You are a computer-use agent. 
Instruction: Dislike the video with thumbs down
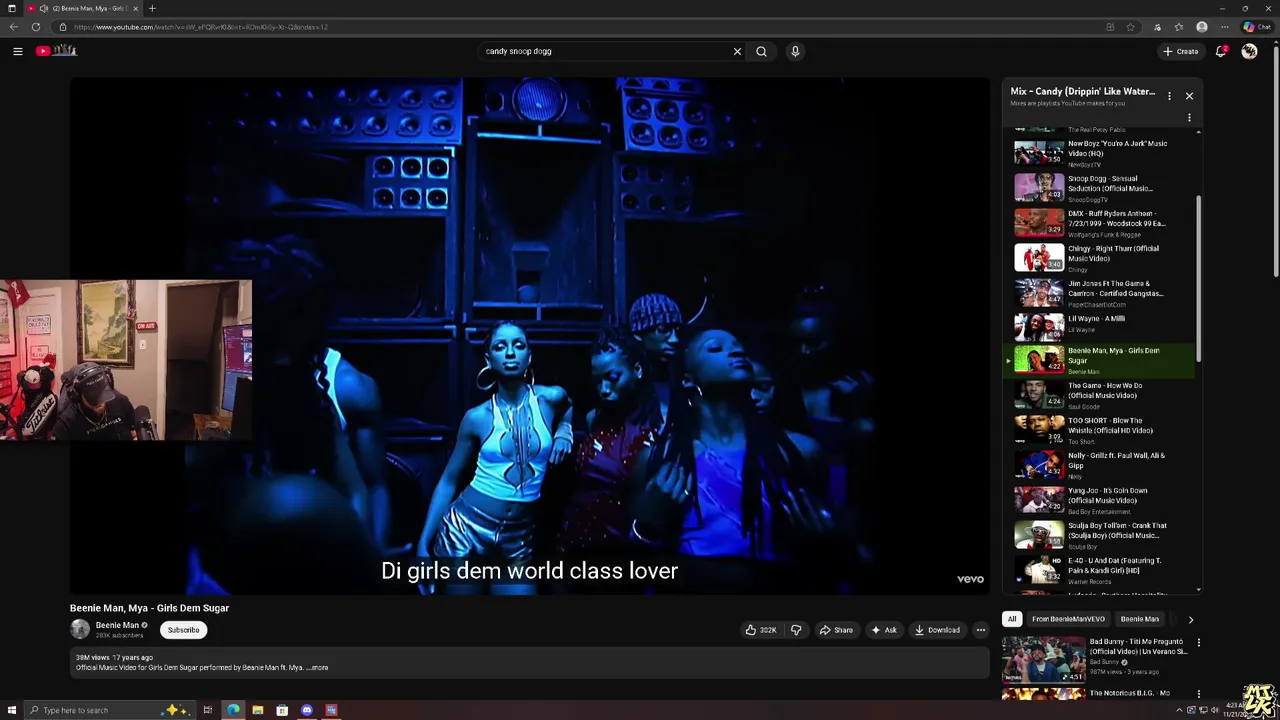pos(796,630)
